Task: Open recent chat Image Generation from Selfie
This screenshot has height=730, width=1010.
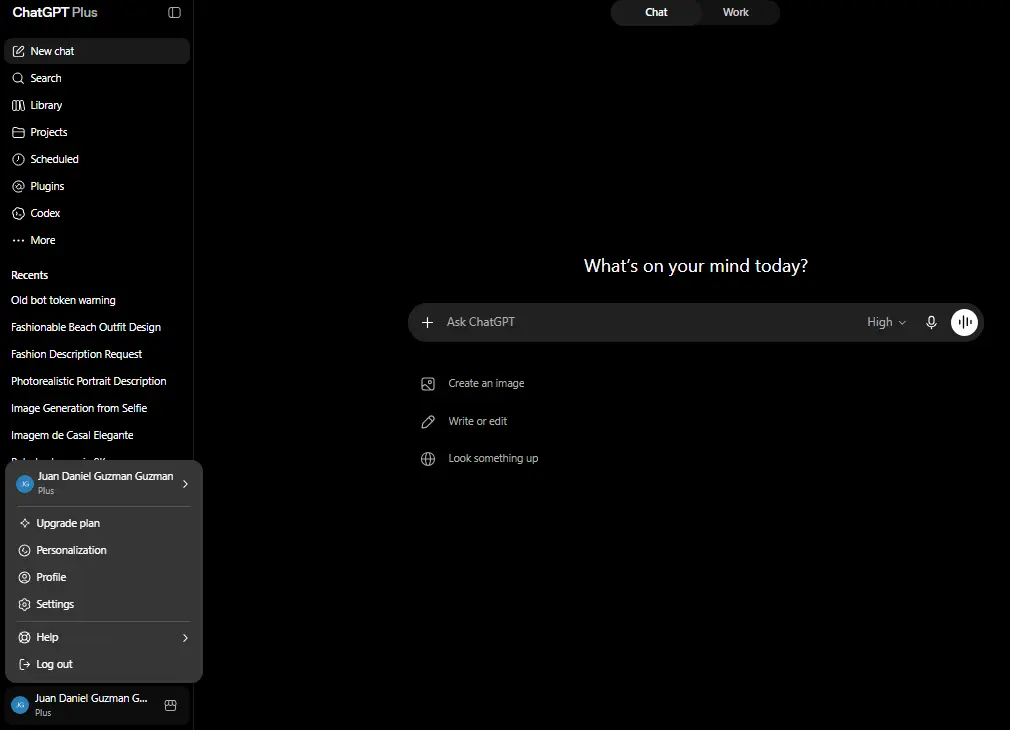Action: coord(79,408)
